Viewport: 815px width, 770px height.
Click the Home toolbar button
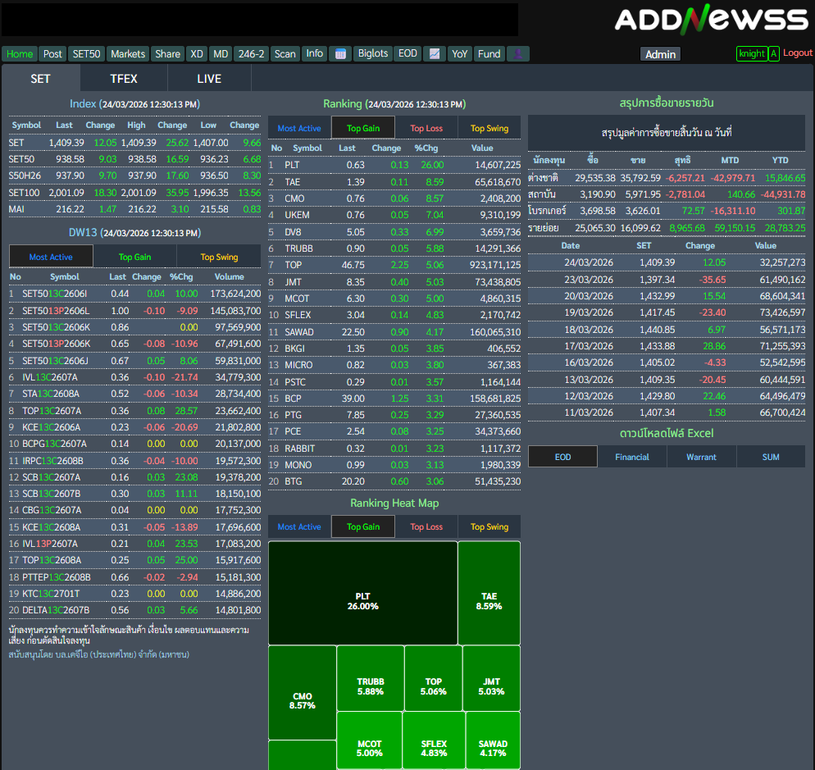[20, 54]
